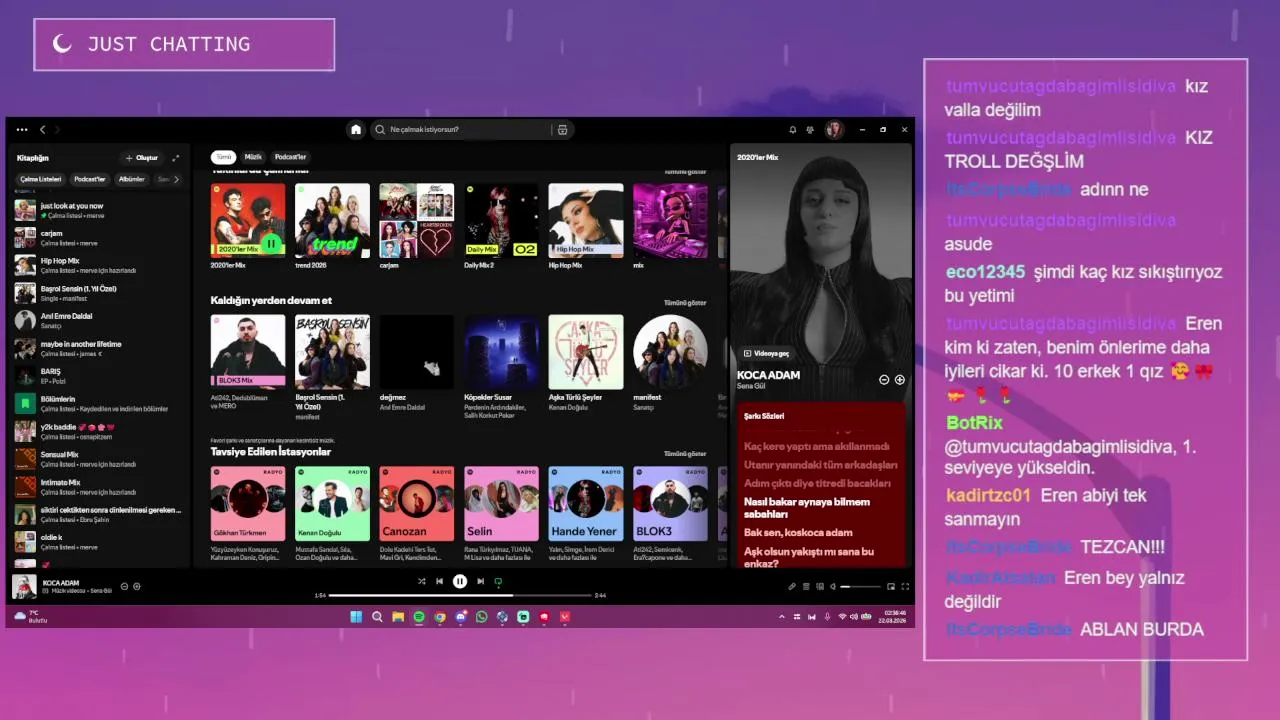Filter library by Albümler

(132, 179)
